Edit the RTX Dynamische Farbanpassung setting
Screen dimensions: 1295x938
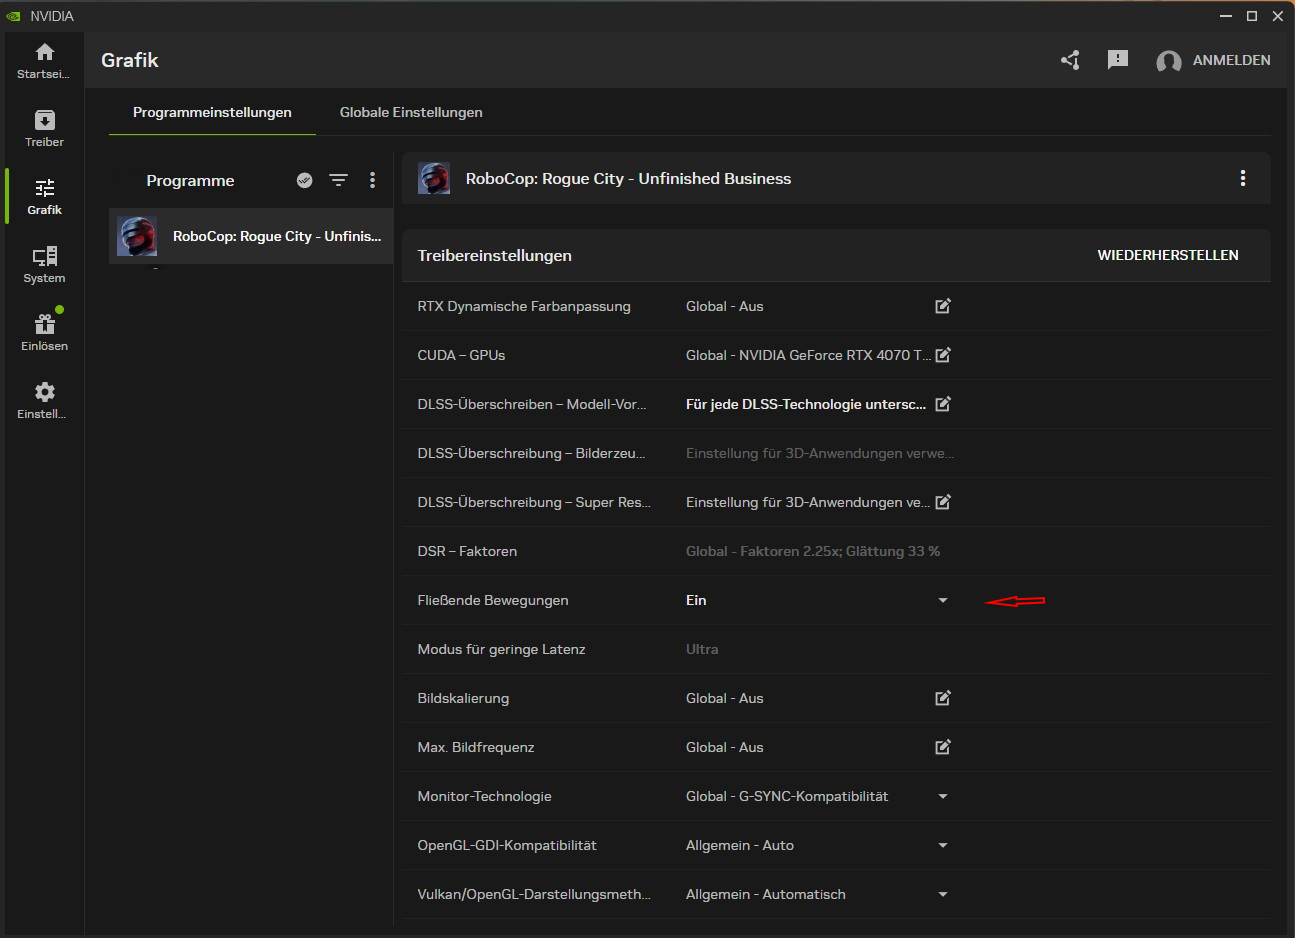pyautogui.click(x=943, y=306)
